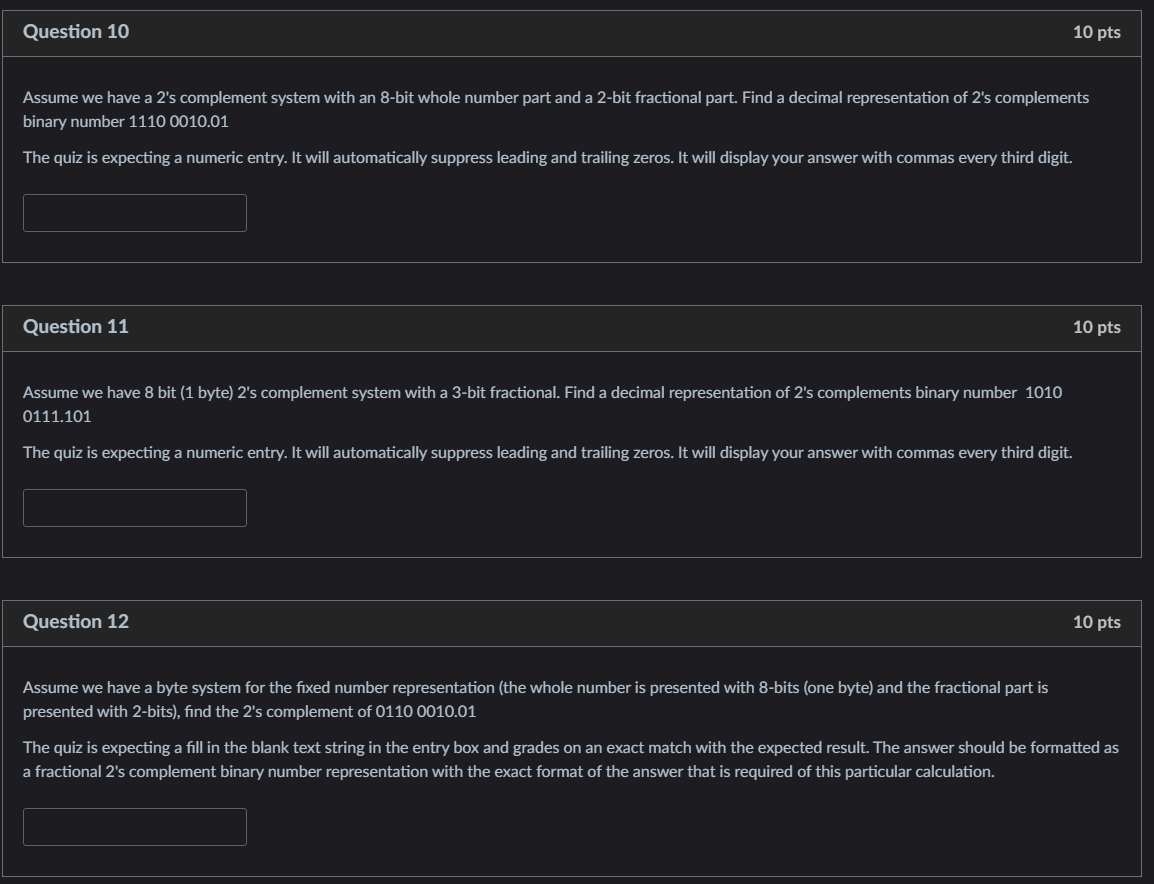Click the 10 pts label on Question 10
1154x884 pixels.
1097,32
